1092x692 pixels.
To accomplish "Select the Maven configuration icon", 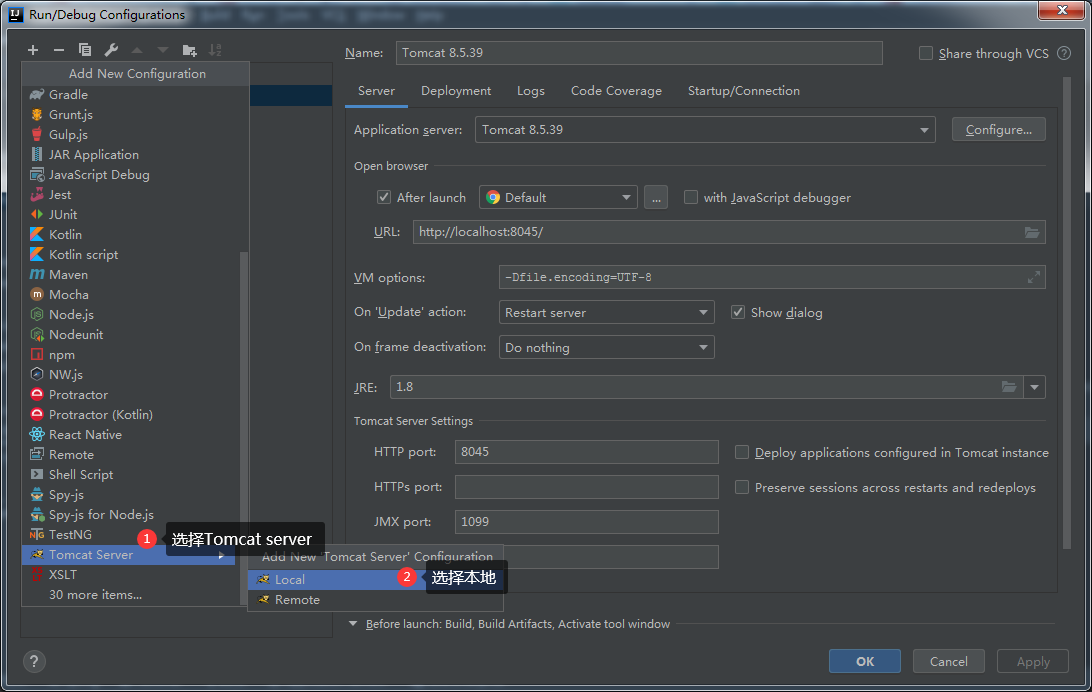I will pos(37,274).
